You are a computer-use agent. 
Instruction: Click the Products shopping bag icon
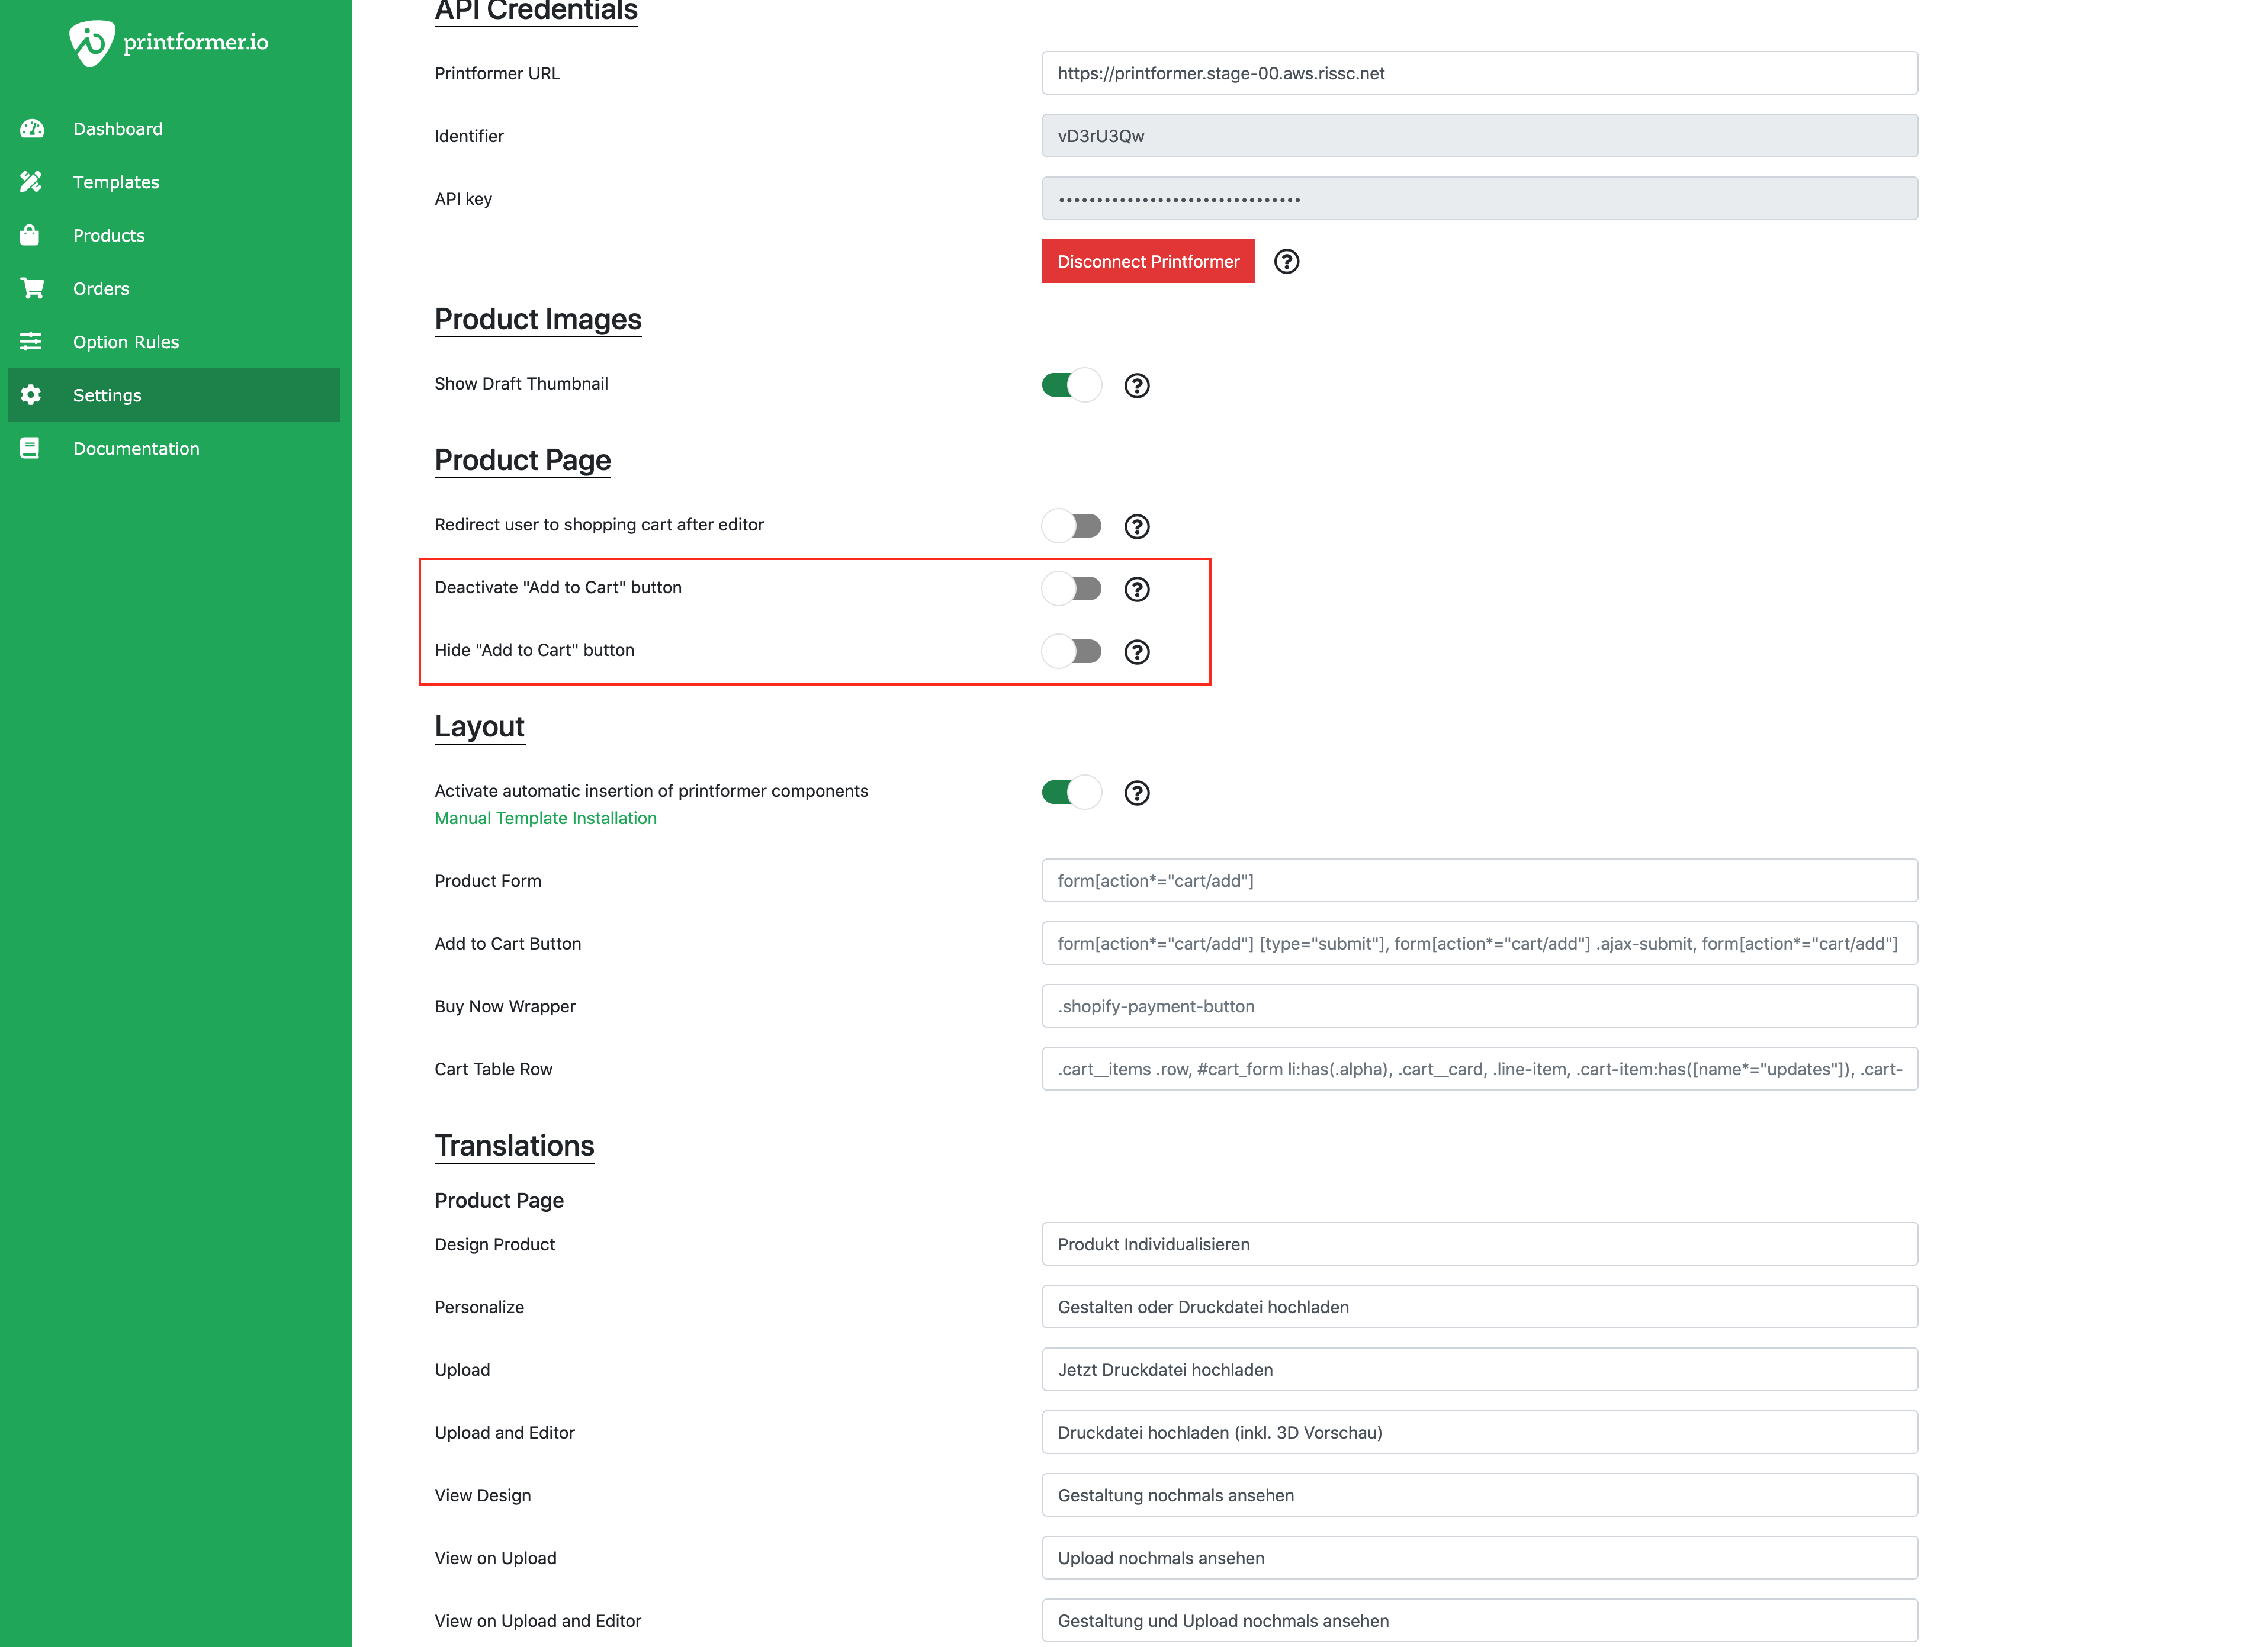[30, 235]
